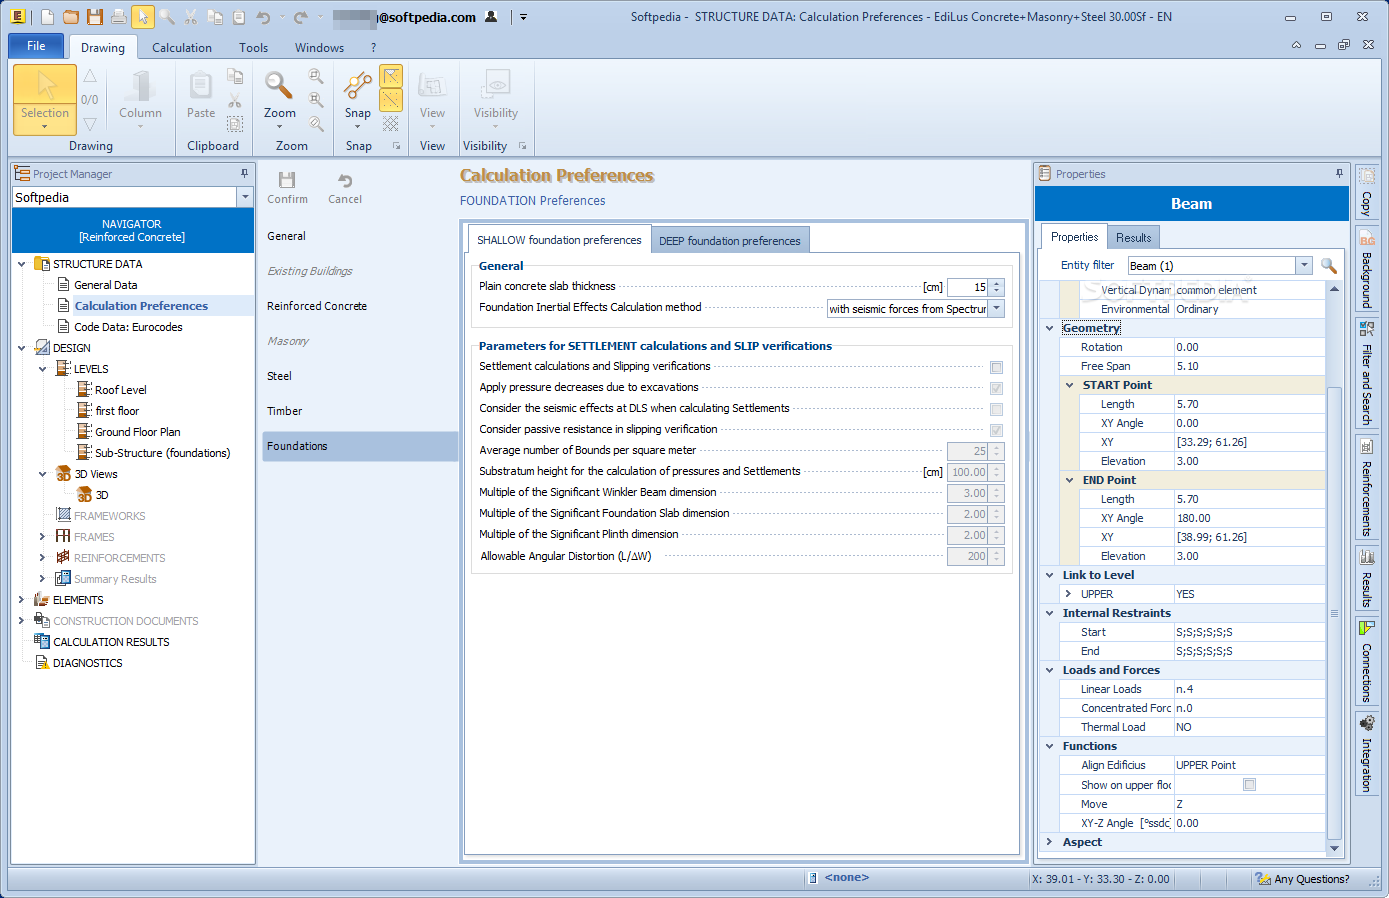Click the Print icon in quick access toolbar
The height and width of the screenshot is (898, 1389).
coord(119,17)
